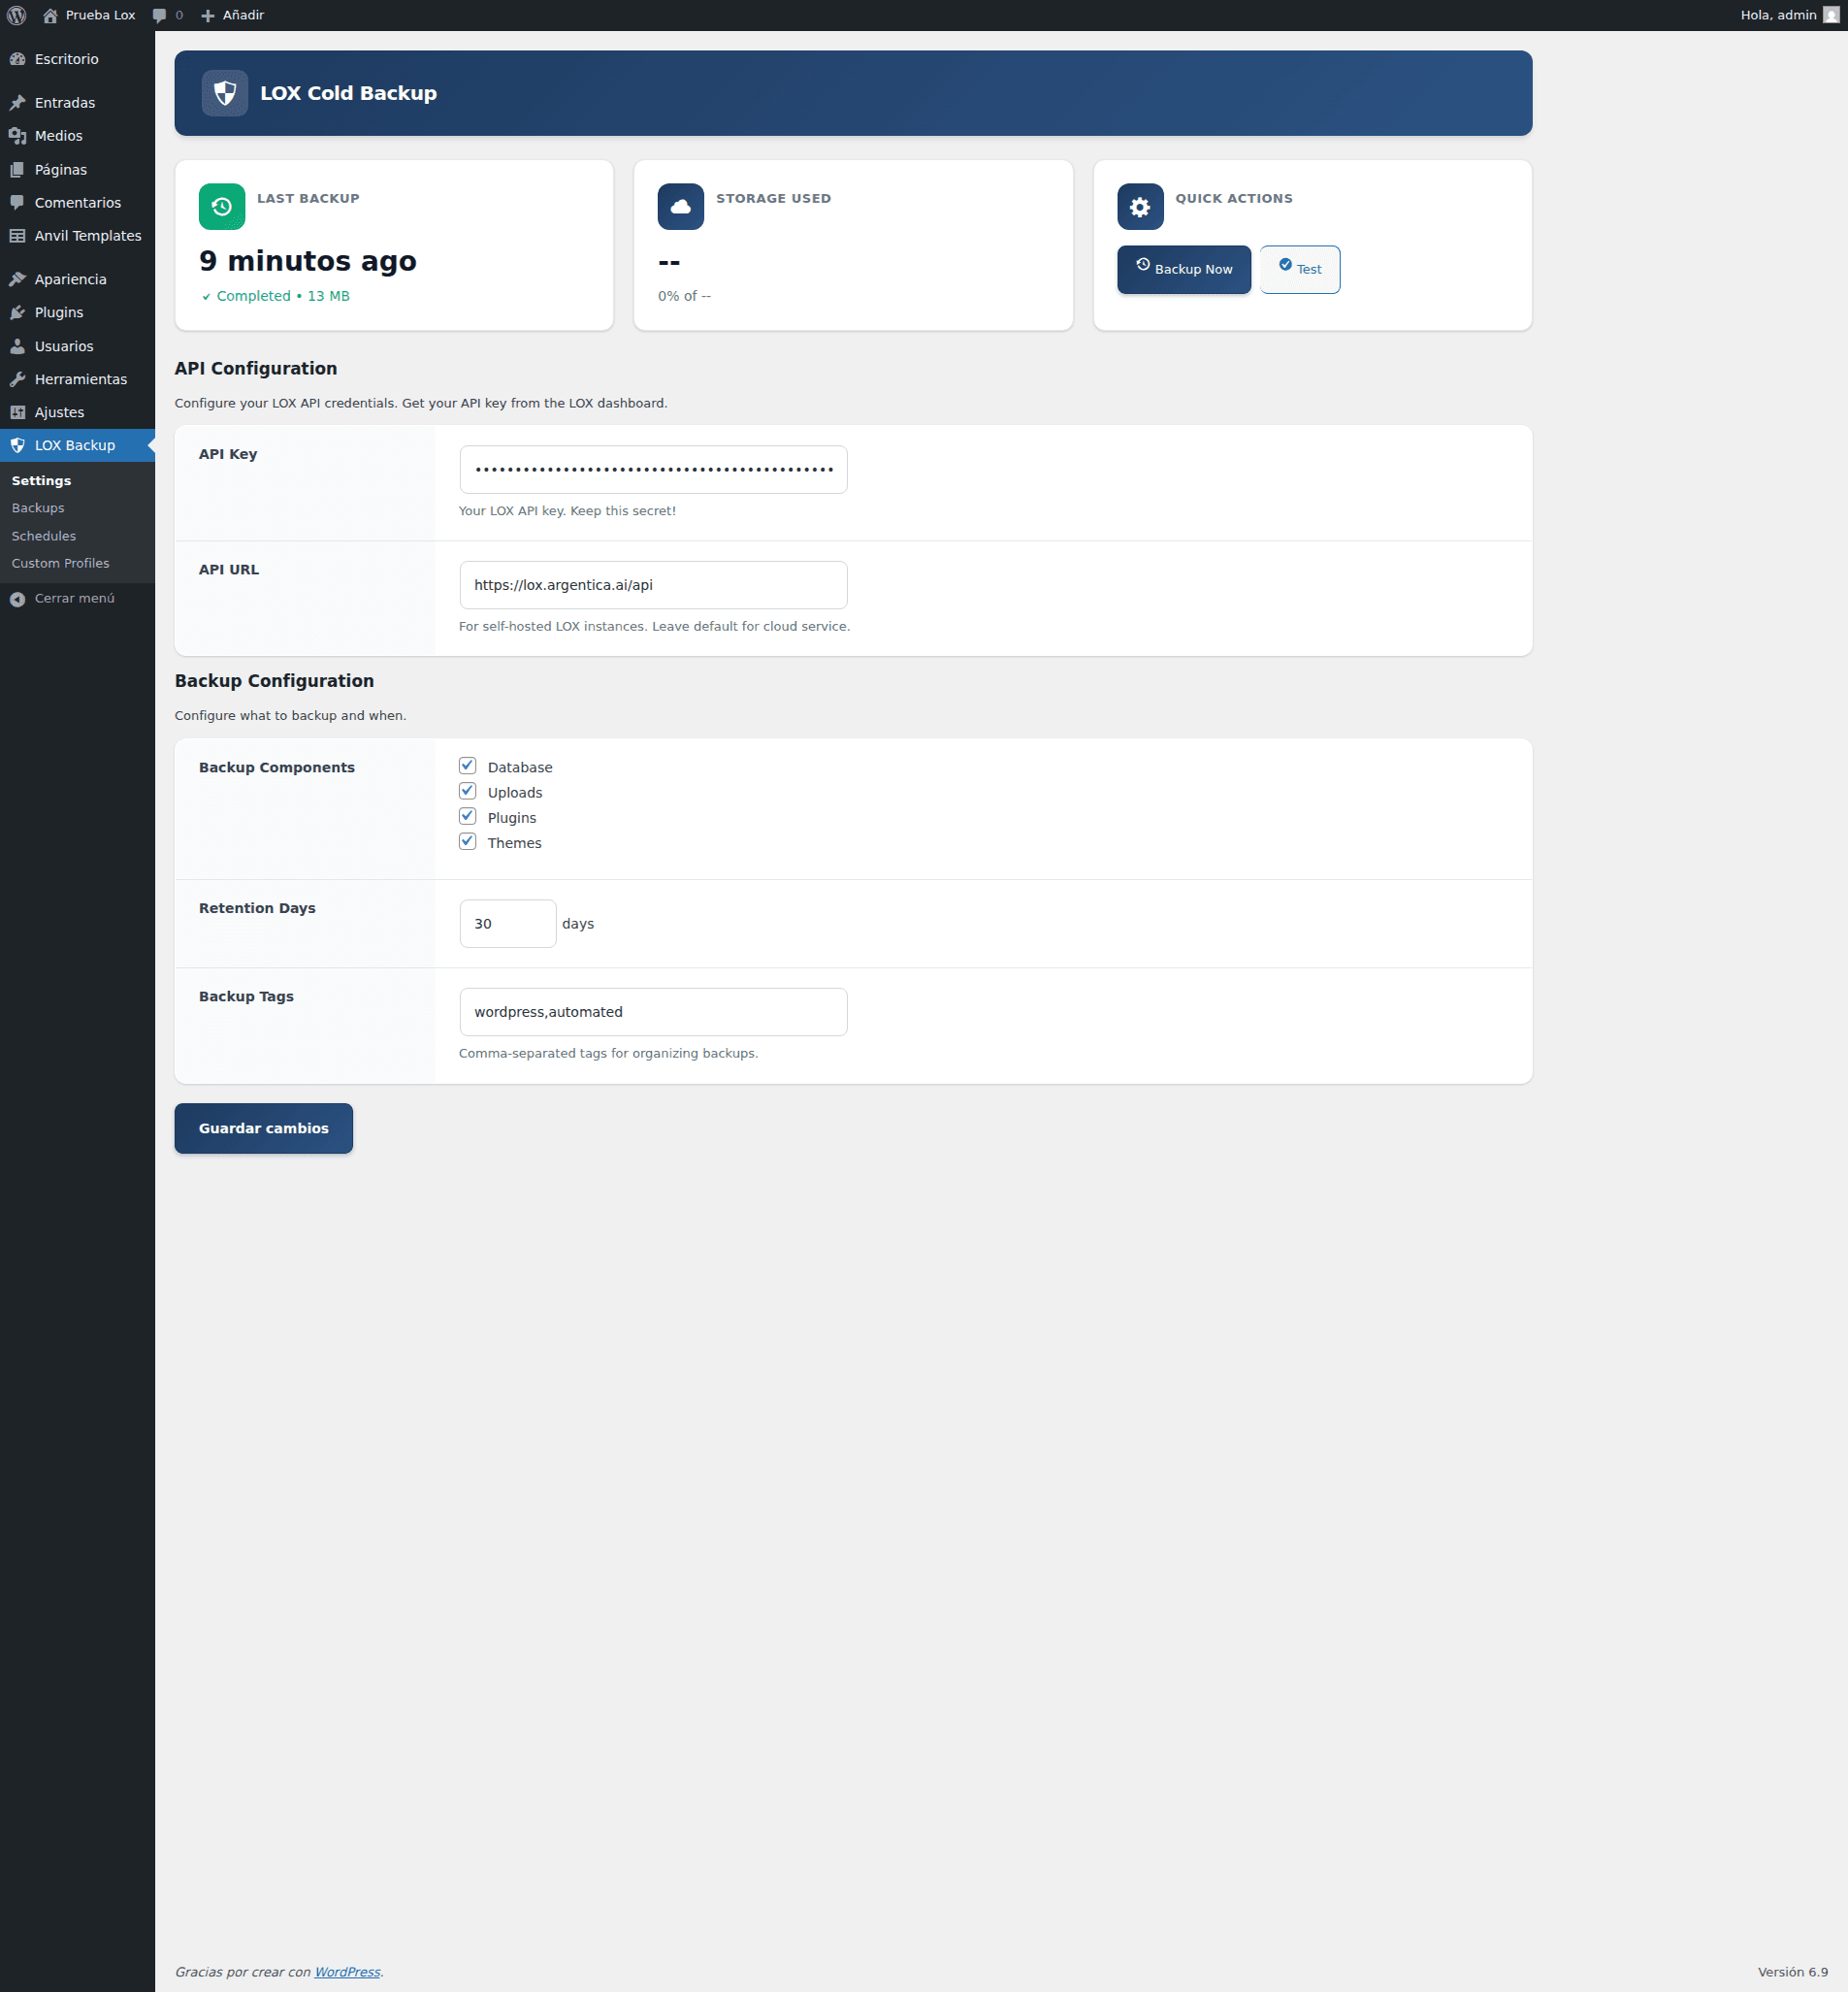
Task: Click the Plugins plug icon in sidebar
Action: click(18, 312)
